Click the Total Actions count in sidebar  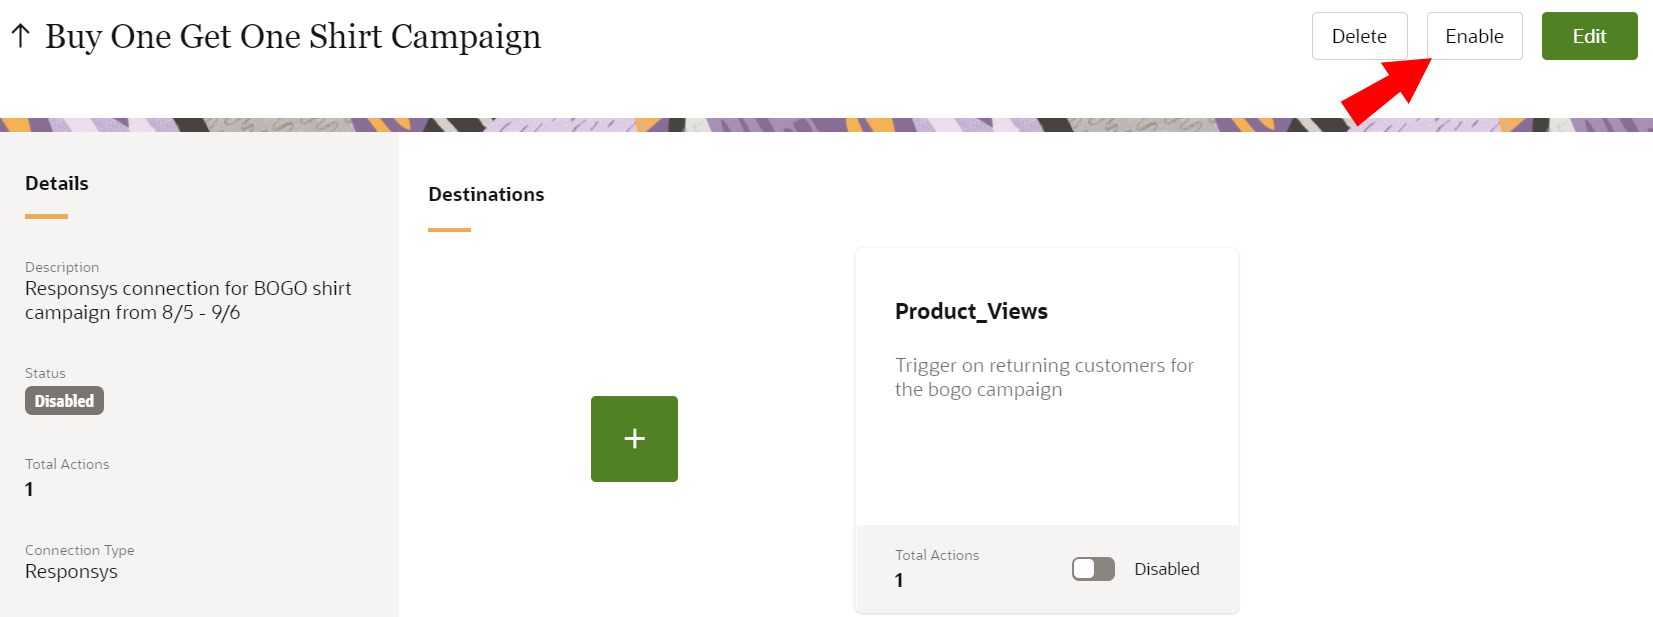coord(29,489)
